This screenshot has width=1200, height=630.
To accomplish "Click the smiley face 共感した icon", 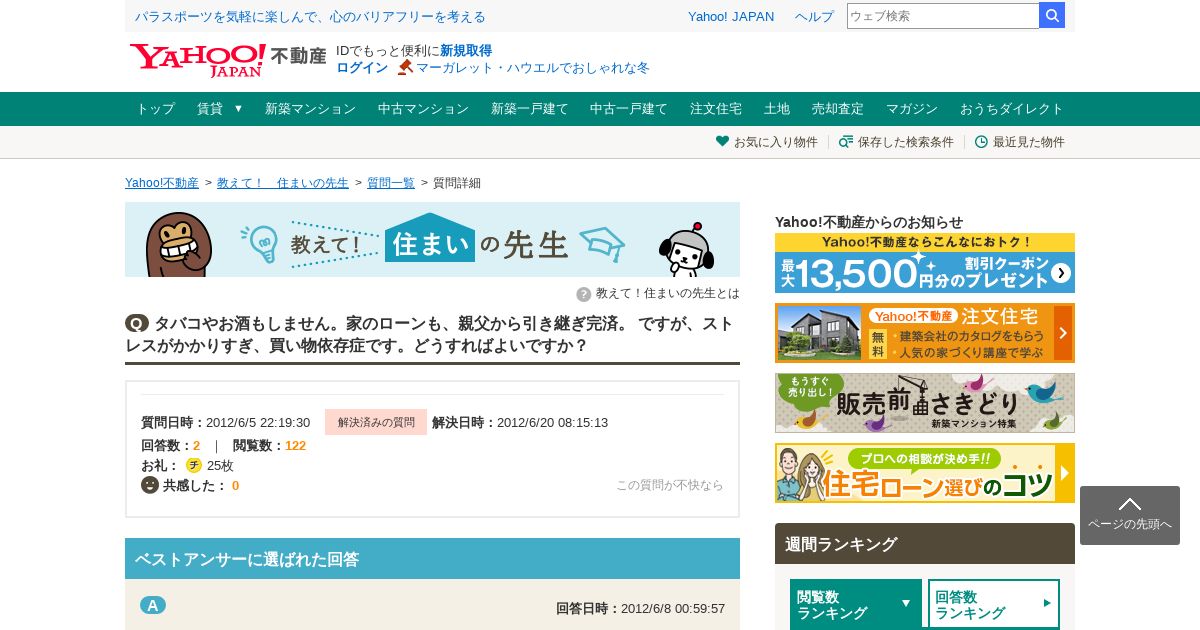I will (x=150, y=485).
